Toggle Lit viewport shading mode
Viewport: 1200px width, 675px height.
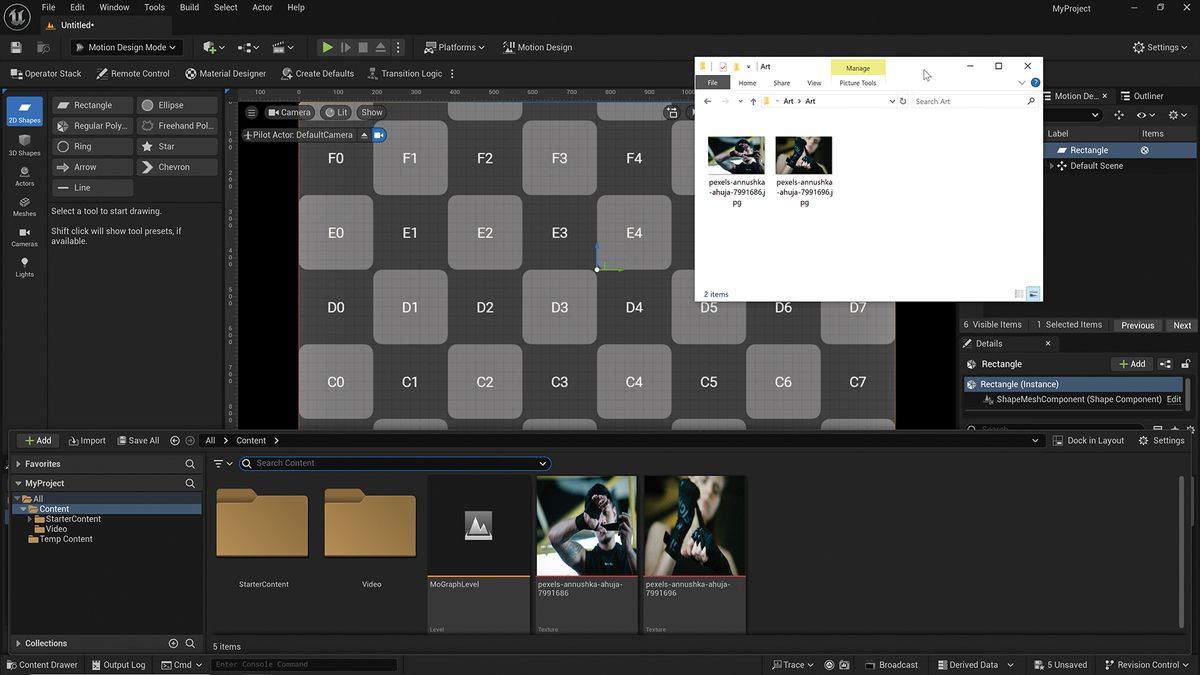click(x=338, y=112)
